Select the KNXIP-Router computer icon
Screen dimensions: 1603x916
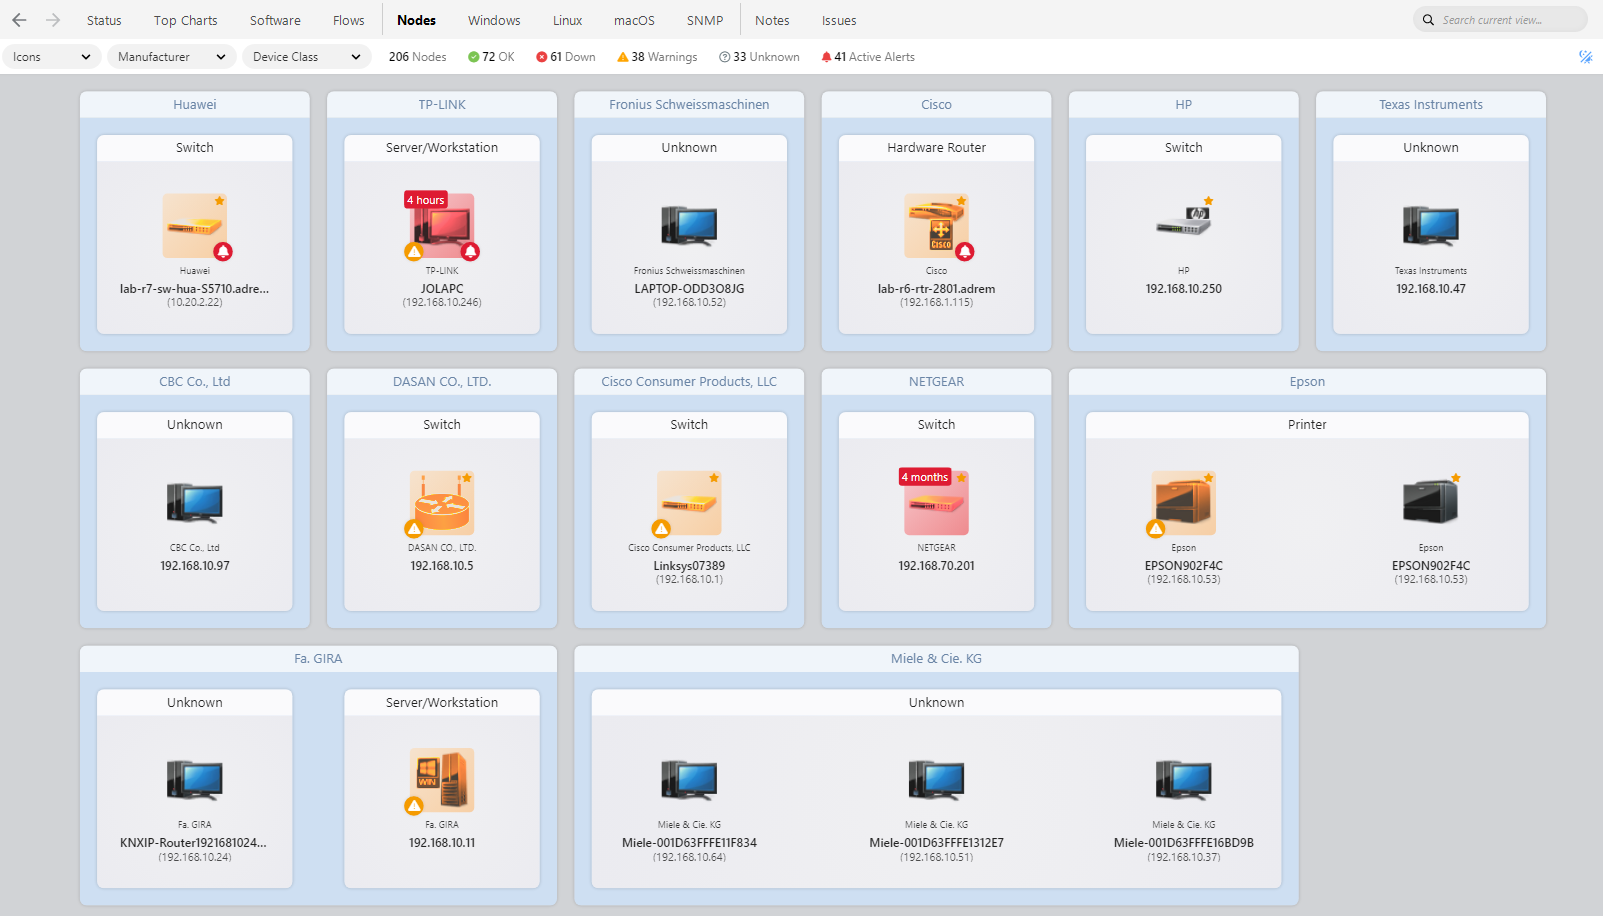click(x=194, y=780)
